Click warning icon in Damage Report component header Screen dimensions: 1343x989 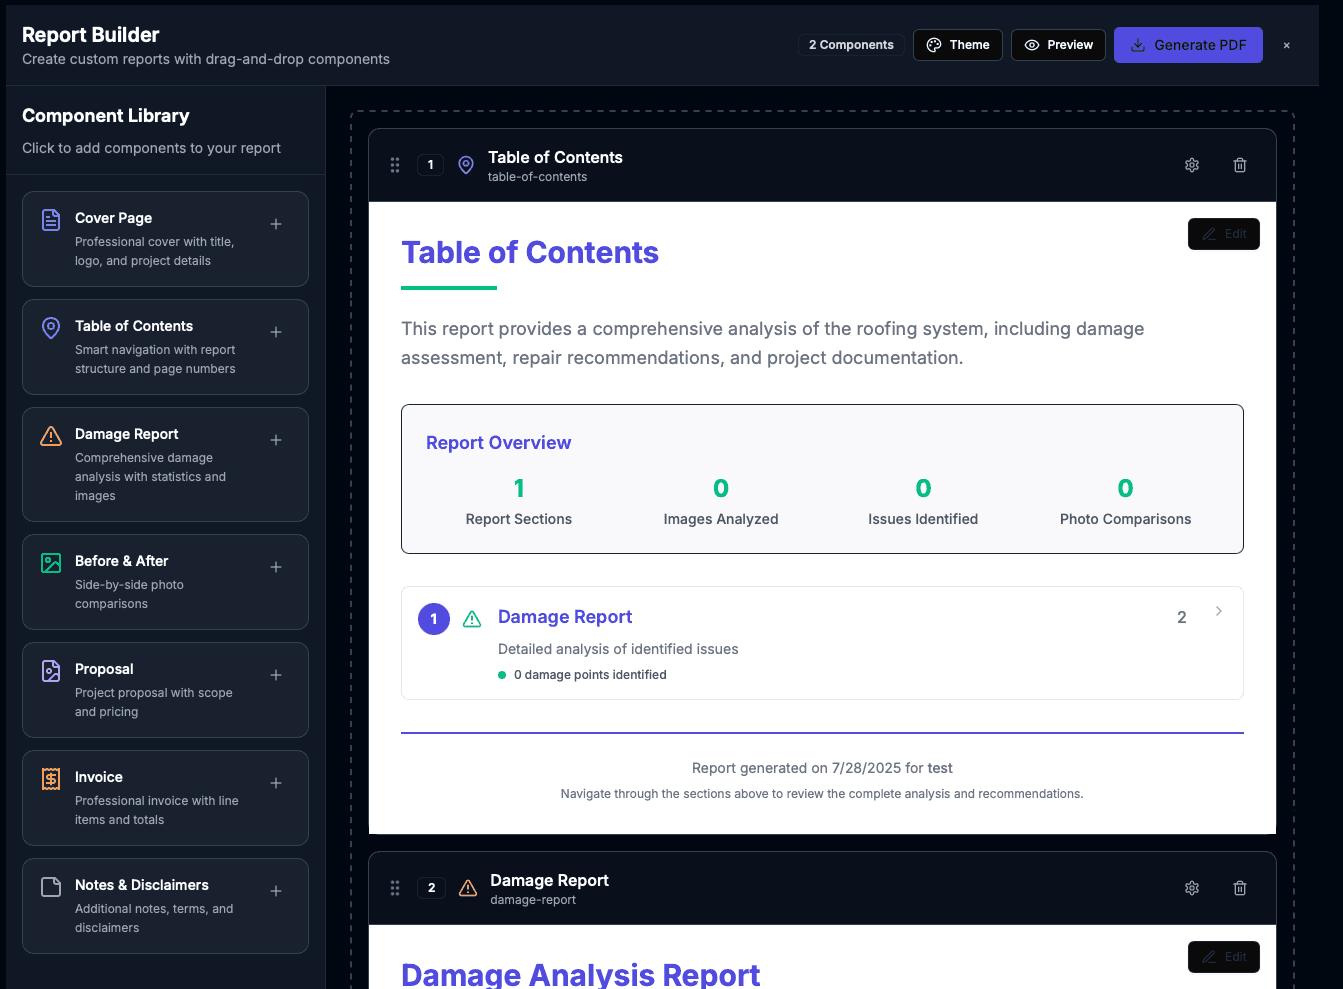pyautogui.click(x=468, y=888)
